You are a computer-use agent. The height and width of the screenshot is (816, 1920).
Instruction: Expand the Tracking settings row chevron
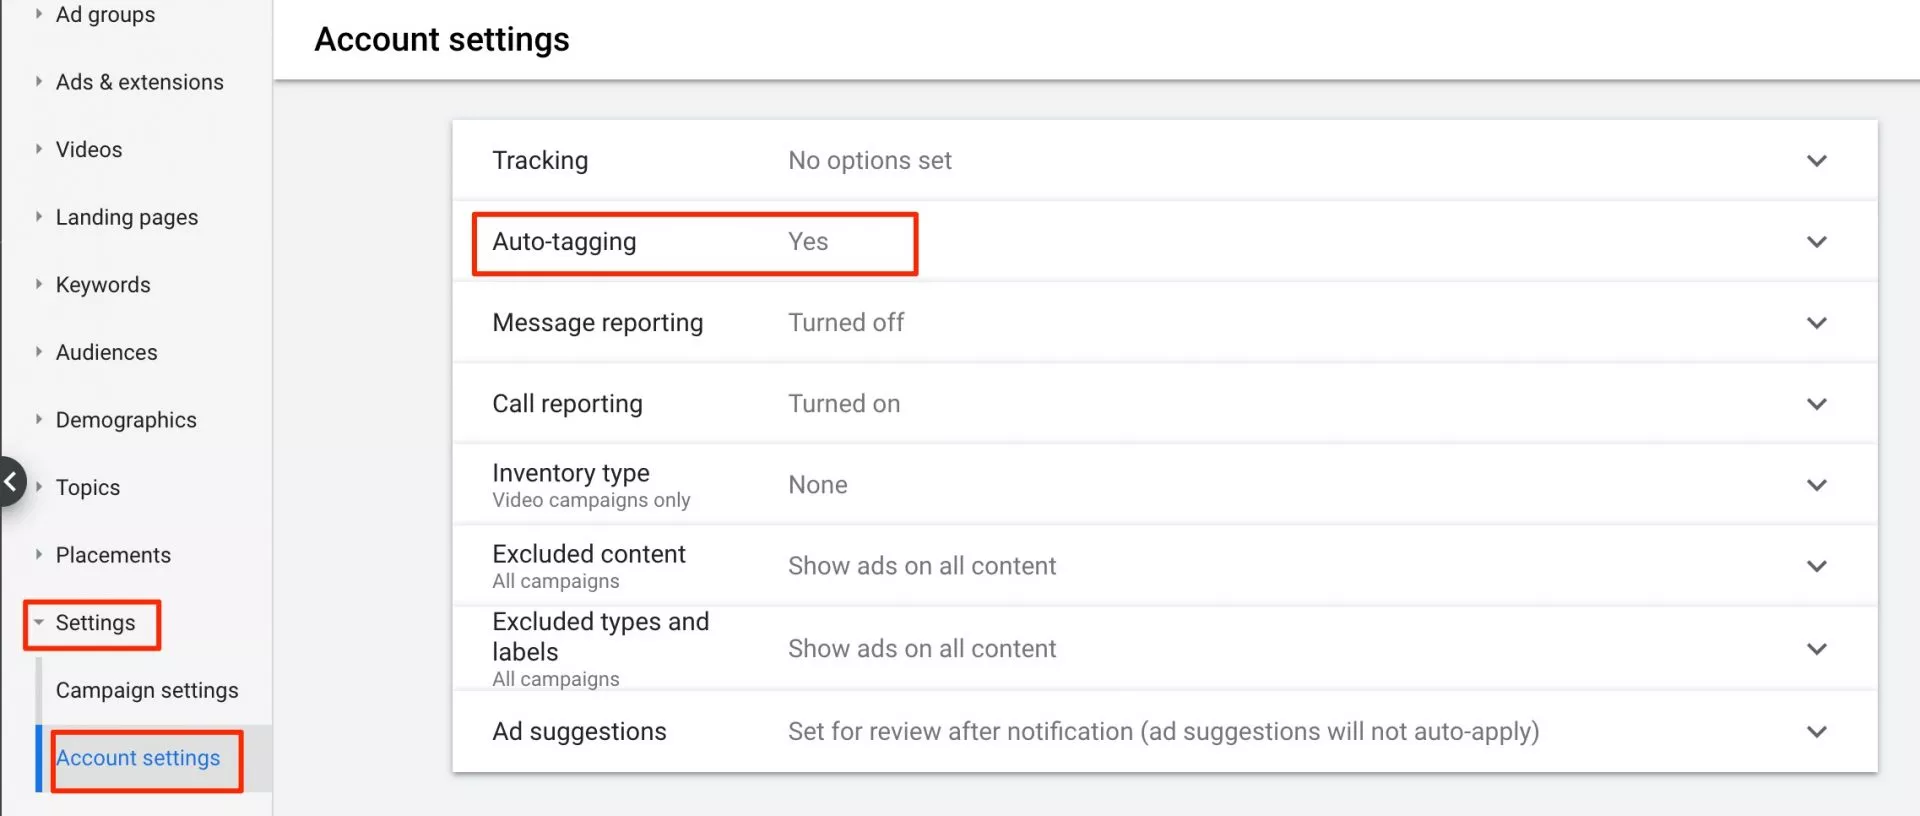coord(1816,161)
